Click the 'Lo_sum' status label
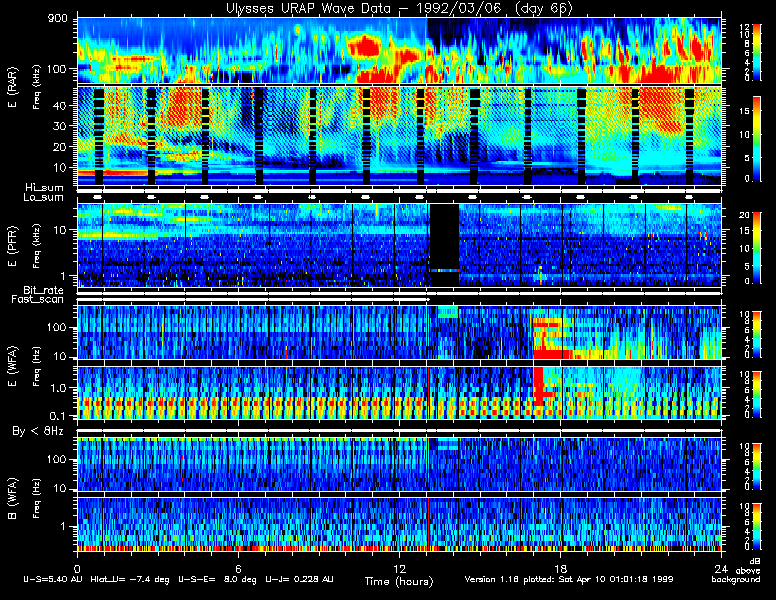The width and height of the screenshot is (776, 600). click(43, 198)
